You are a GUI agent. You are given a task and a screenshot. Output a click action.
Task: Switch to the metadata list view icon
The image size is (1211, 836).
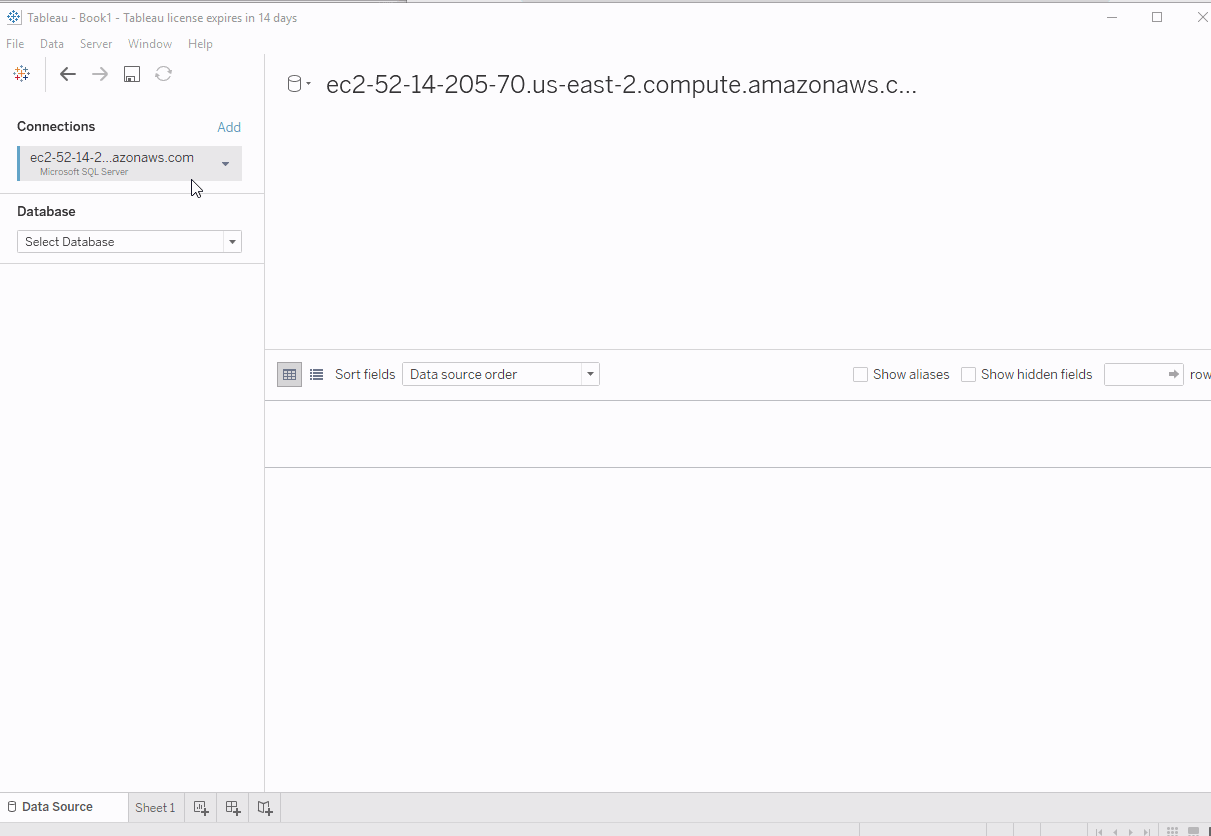point(316,374)
